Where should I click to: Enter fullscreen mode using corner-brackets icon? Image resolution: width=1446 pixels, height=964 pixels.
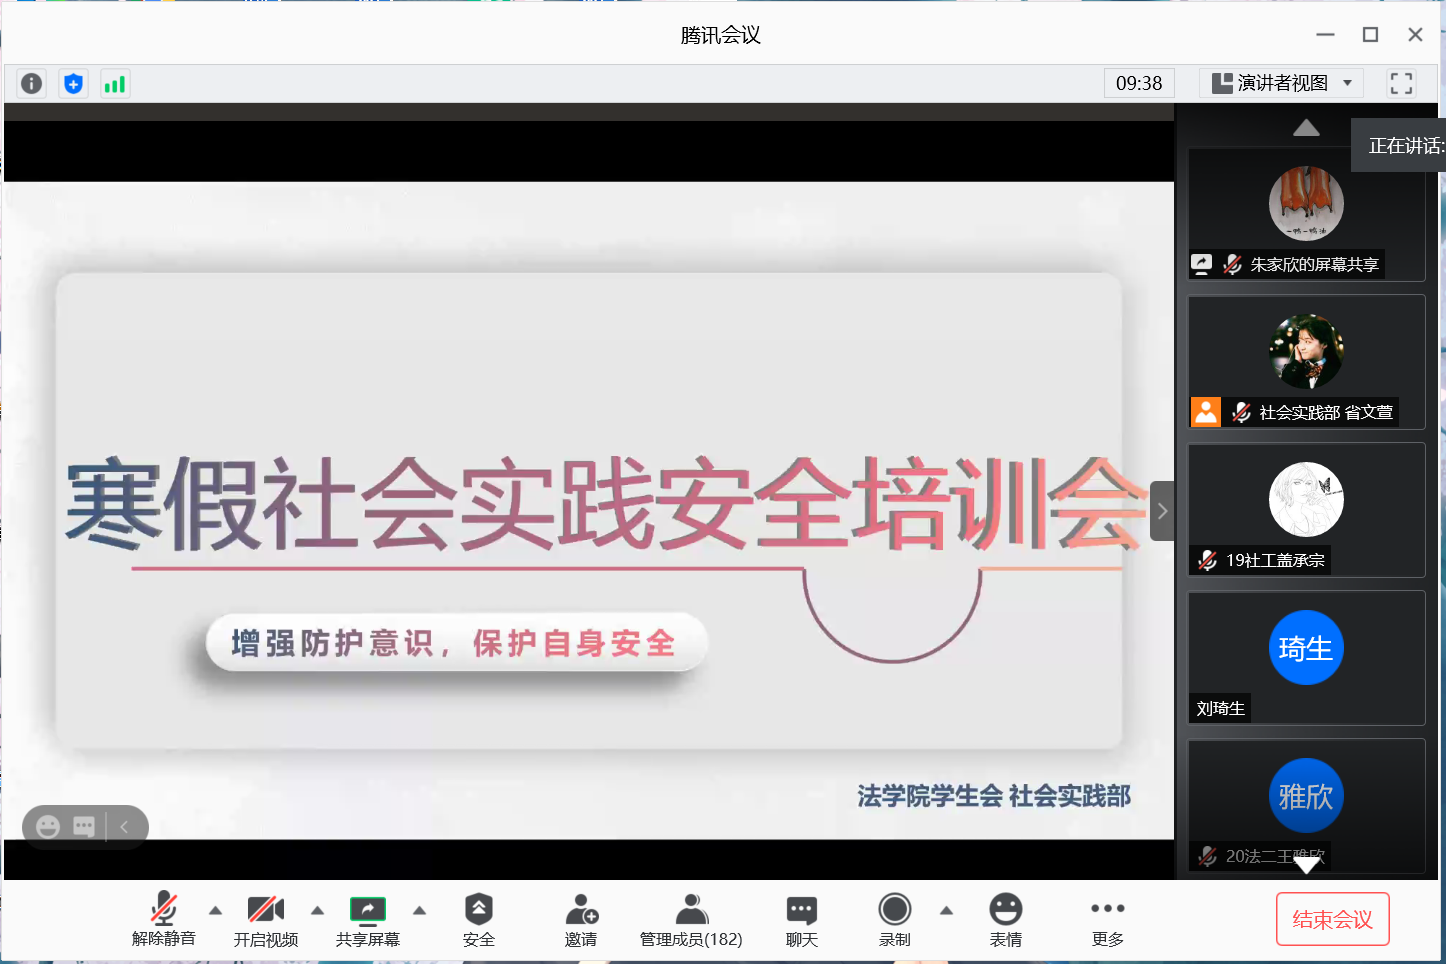[x=1401, y=84]
